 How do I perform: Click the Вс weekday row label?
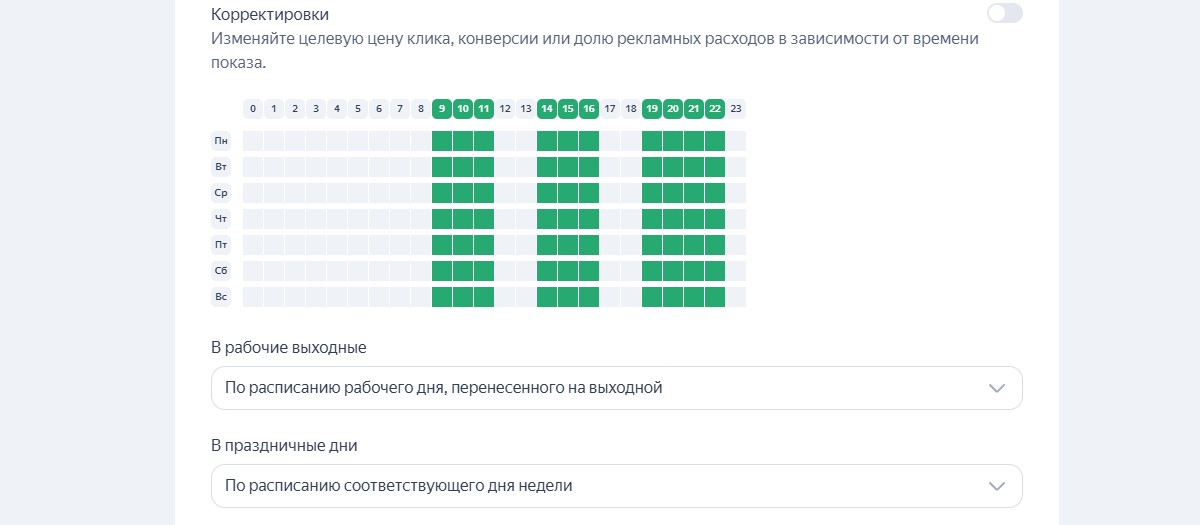[221, 297]
